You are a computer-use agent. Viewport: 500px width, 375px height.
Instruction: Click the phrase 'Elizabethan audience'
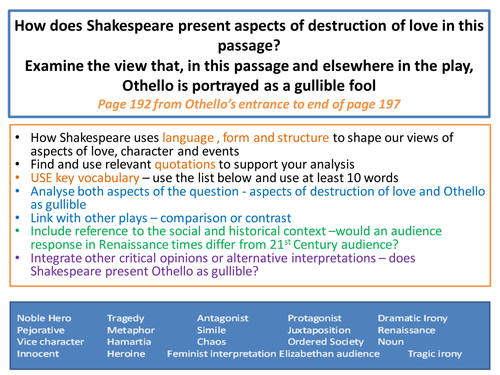(329, 354)
